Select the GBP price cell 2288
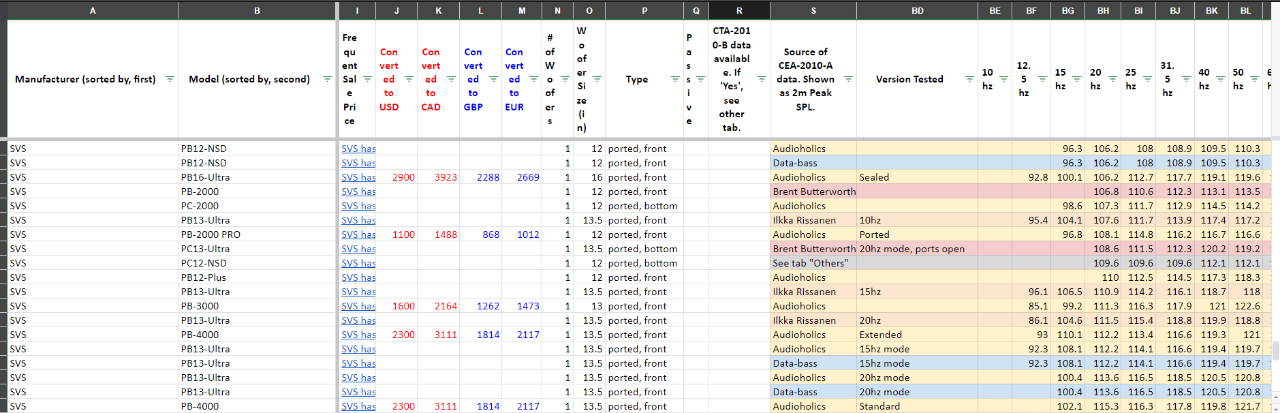 (x=481, y=177)
